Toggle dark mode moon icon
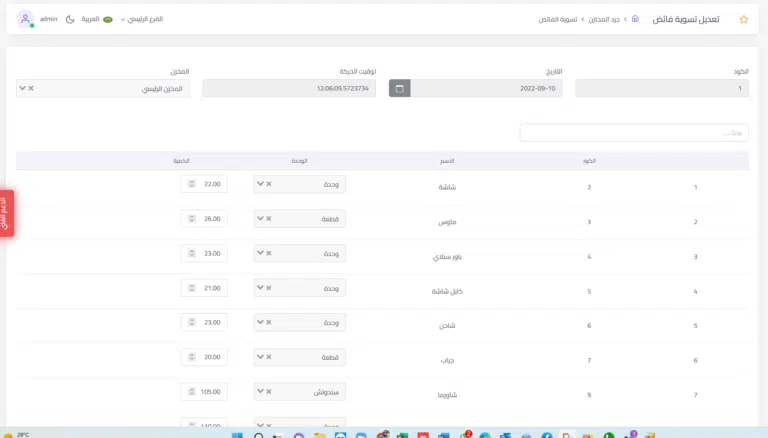The width and height of the screenshot is (768, 438). [x=70, y=19]
